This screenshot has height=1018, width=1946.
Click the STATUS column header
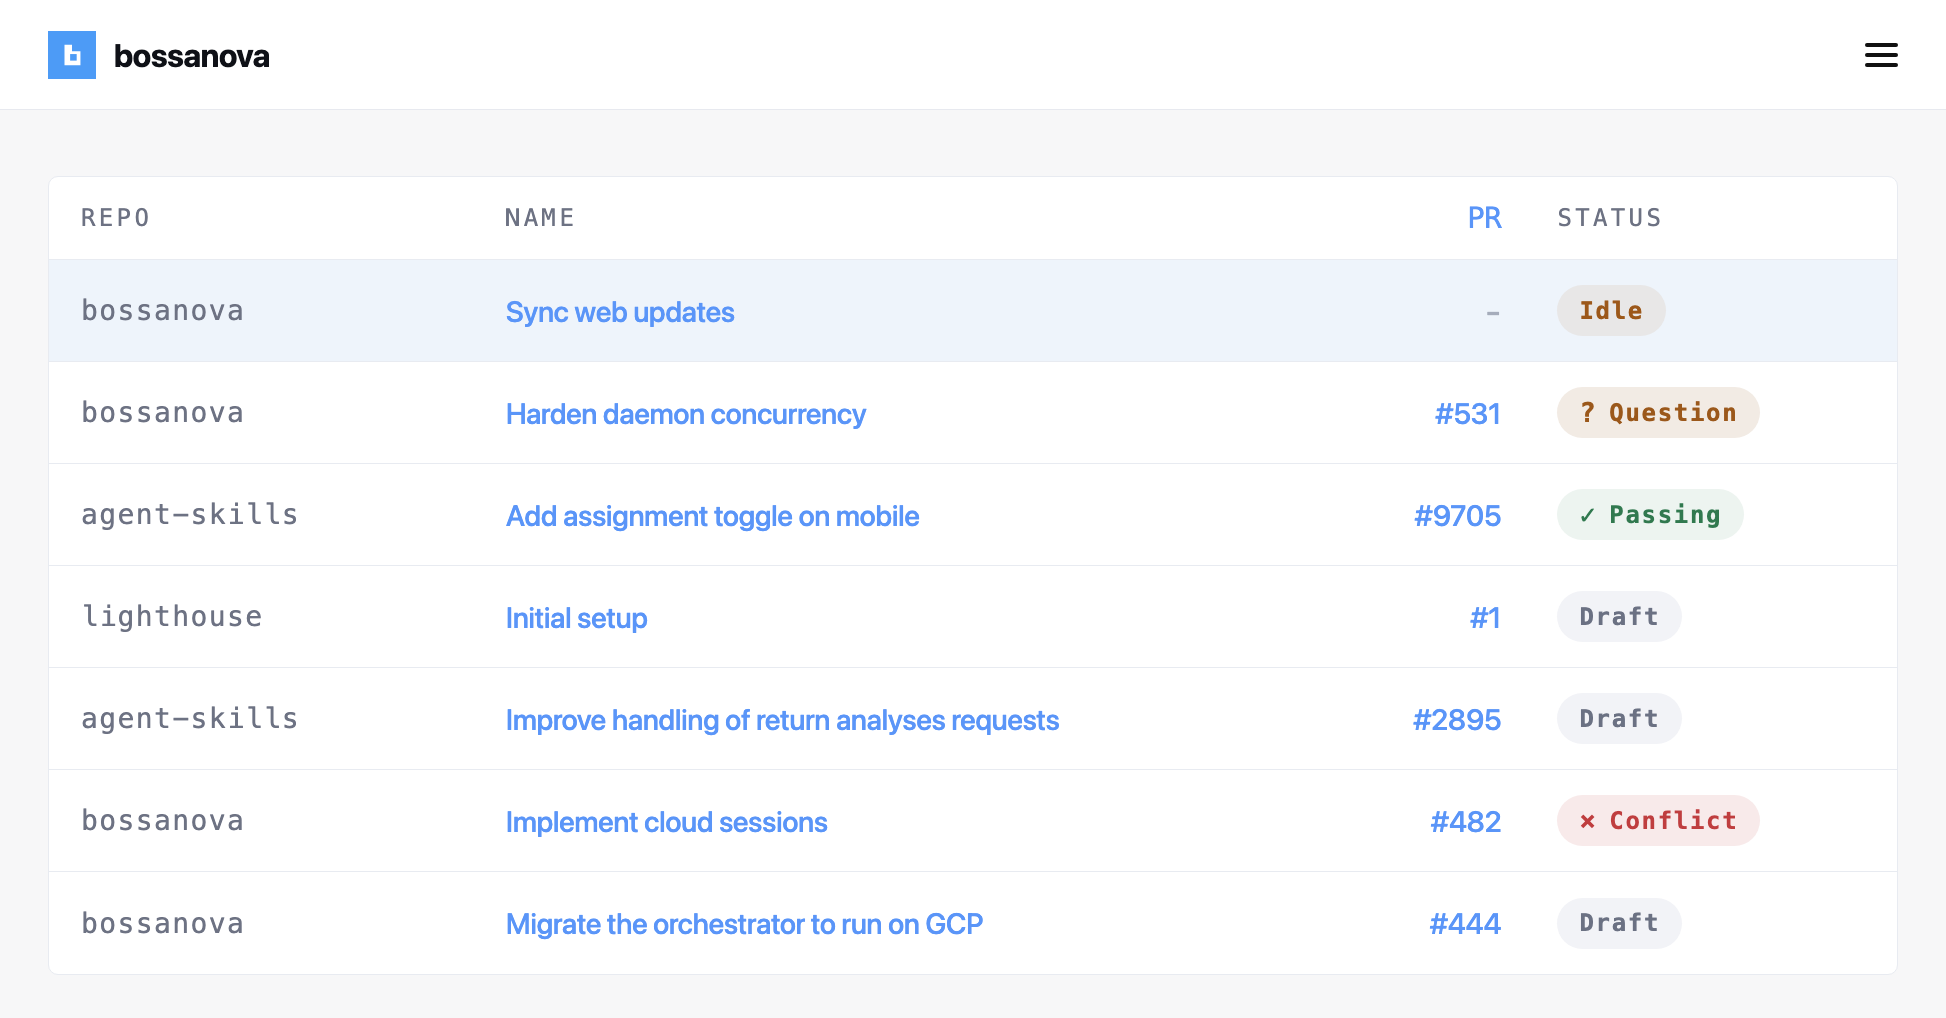(x=1609, y=218)
